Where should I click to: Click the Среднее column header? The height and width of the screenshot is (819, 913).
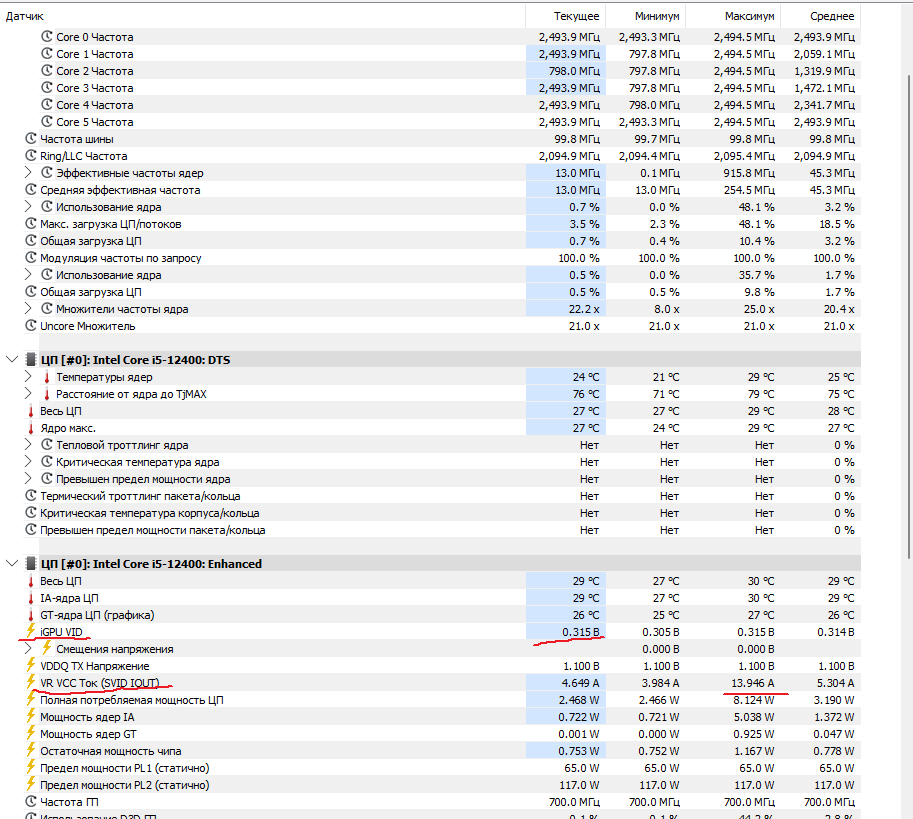tap(820, 16)
